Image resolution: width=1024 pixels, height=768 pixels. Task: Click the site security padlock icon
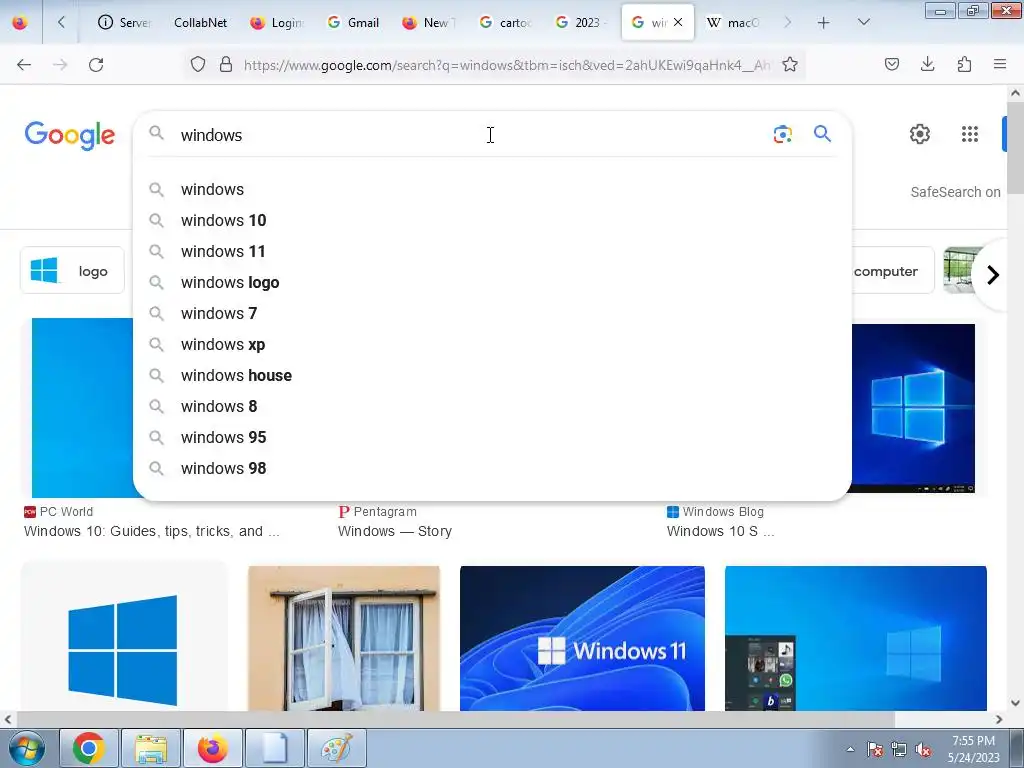[226, 65]
